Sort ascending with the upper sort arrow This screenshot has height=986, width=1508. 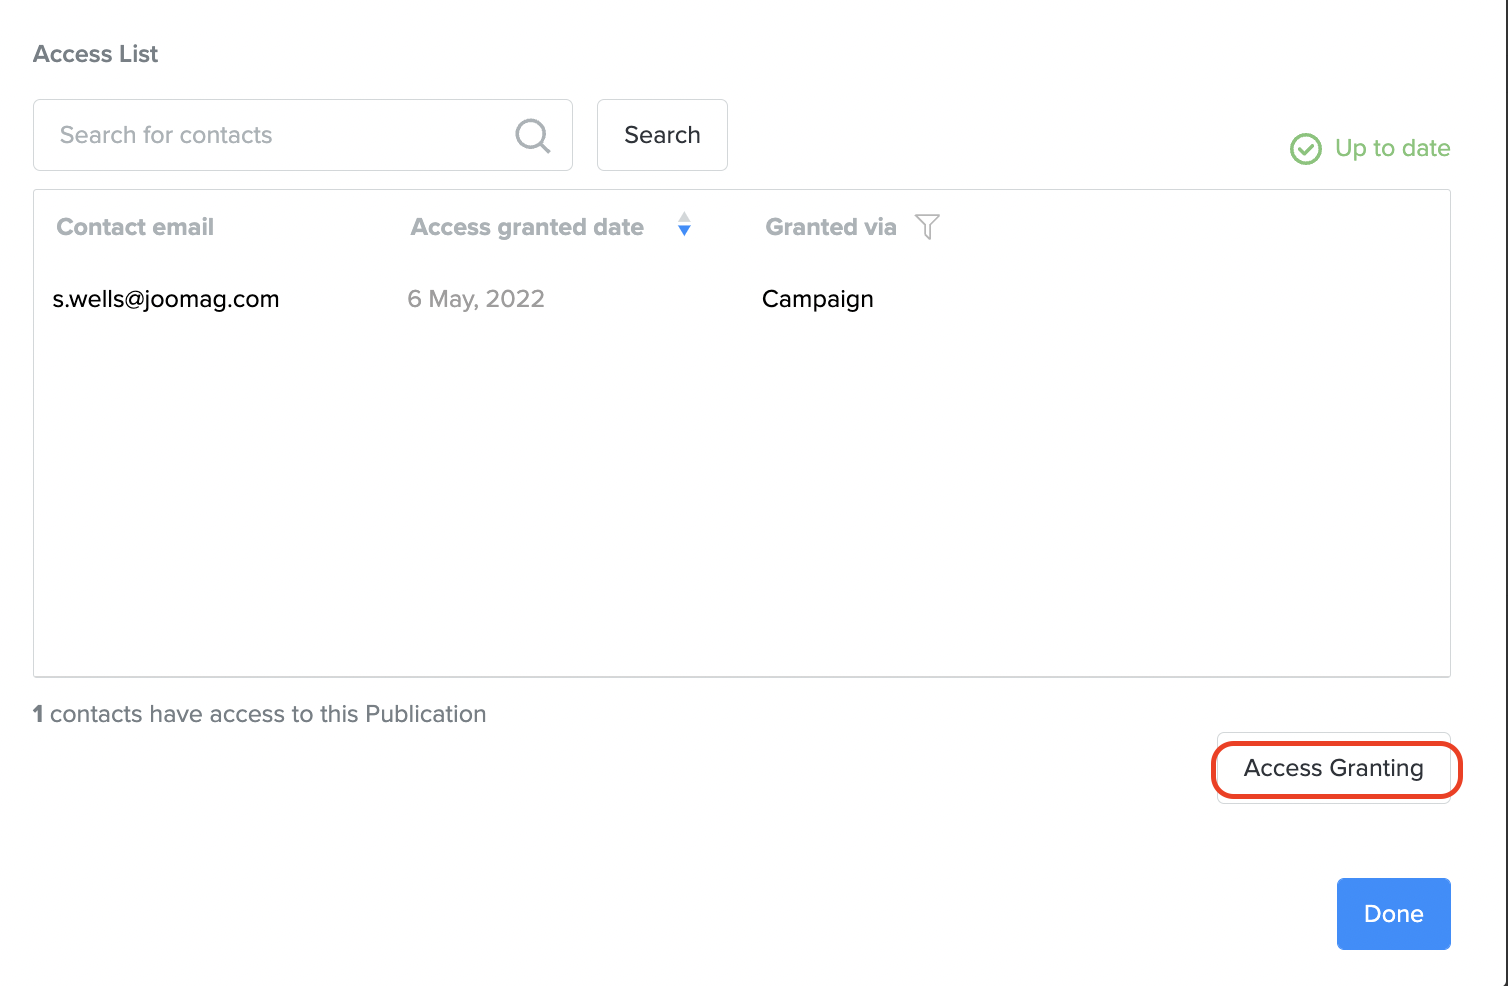(684, 217)
